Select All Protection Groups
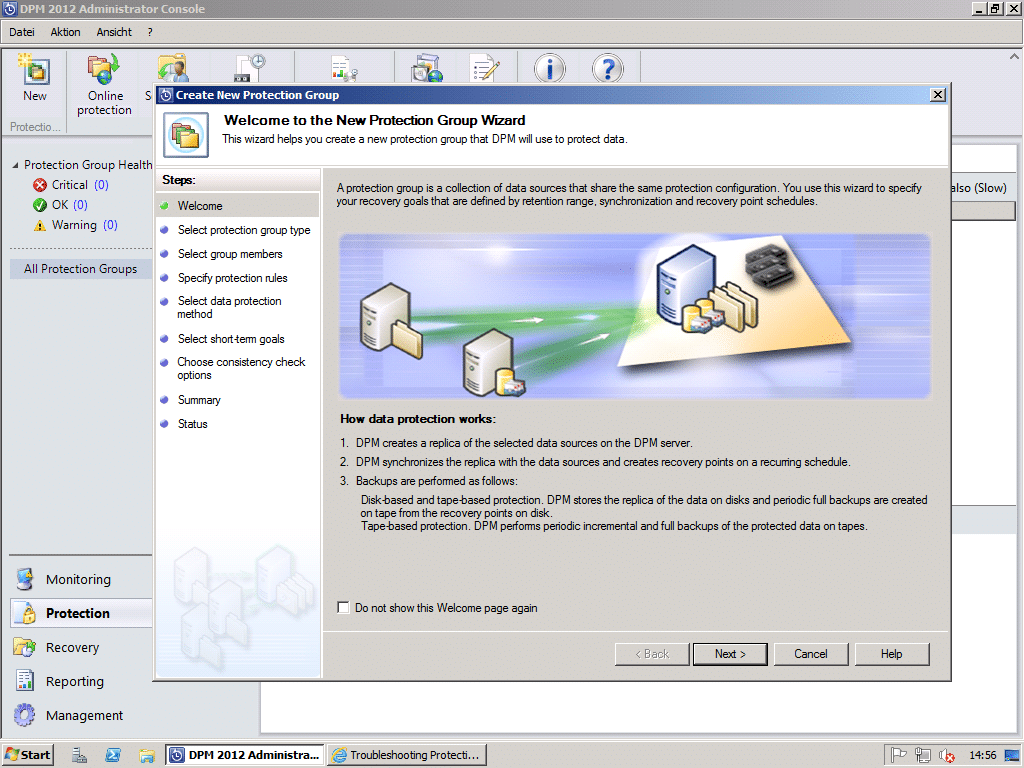1024x768 pixels. [x=80, y=269]
